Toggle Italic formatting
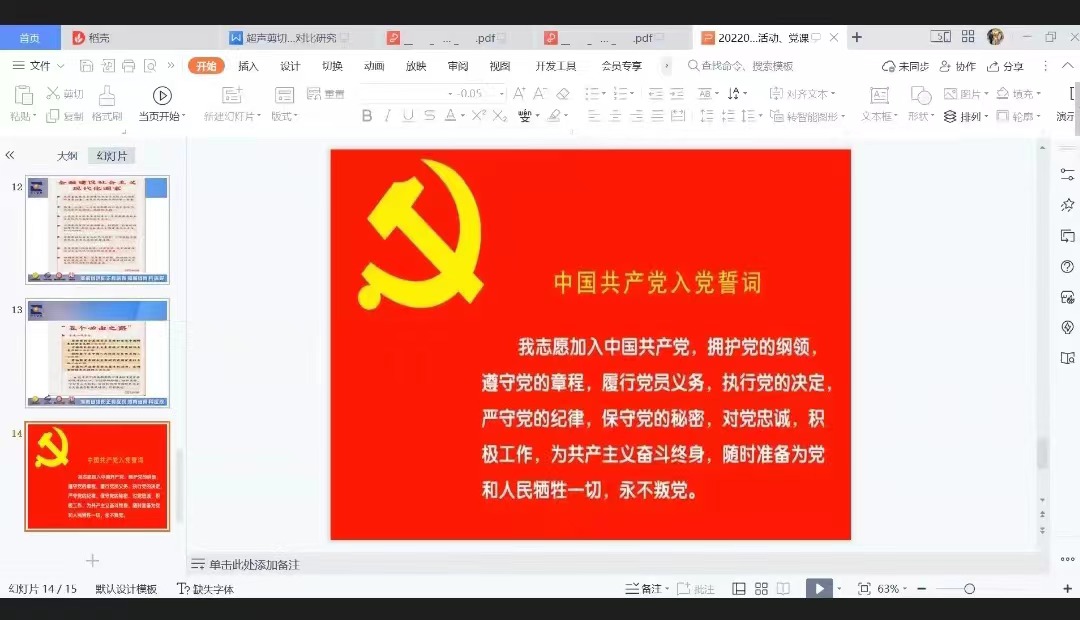 (387, 116)
